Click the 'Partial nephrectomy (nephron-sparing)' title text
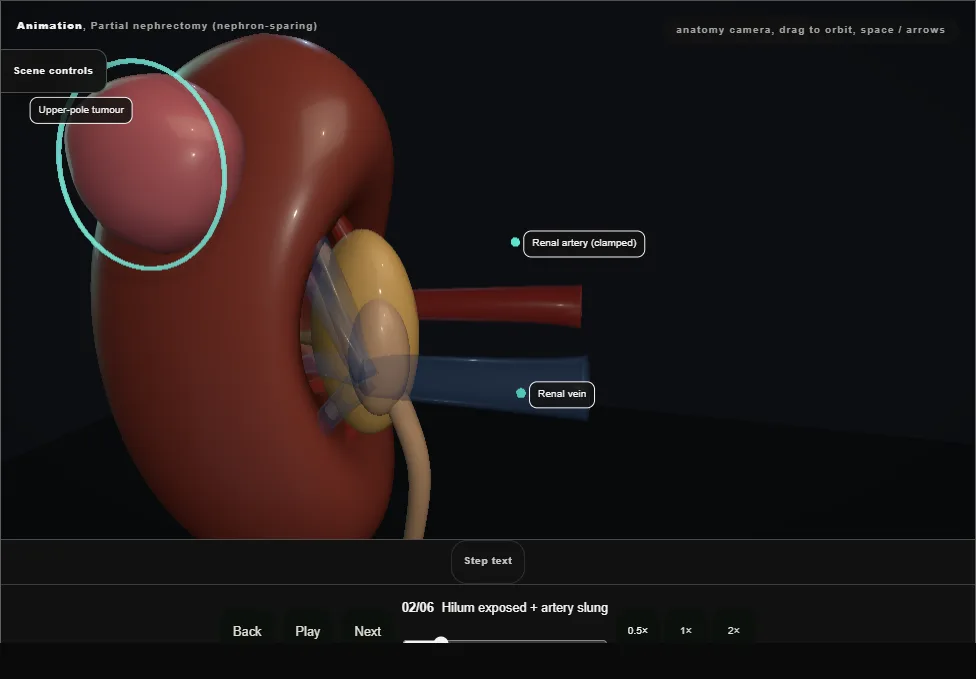This screenshot has width=976, height=679. click(x=204, y=26)
